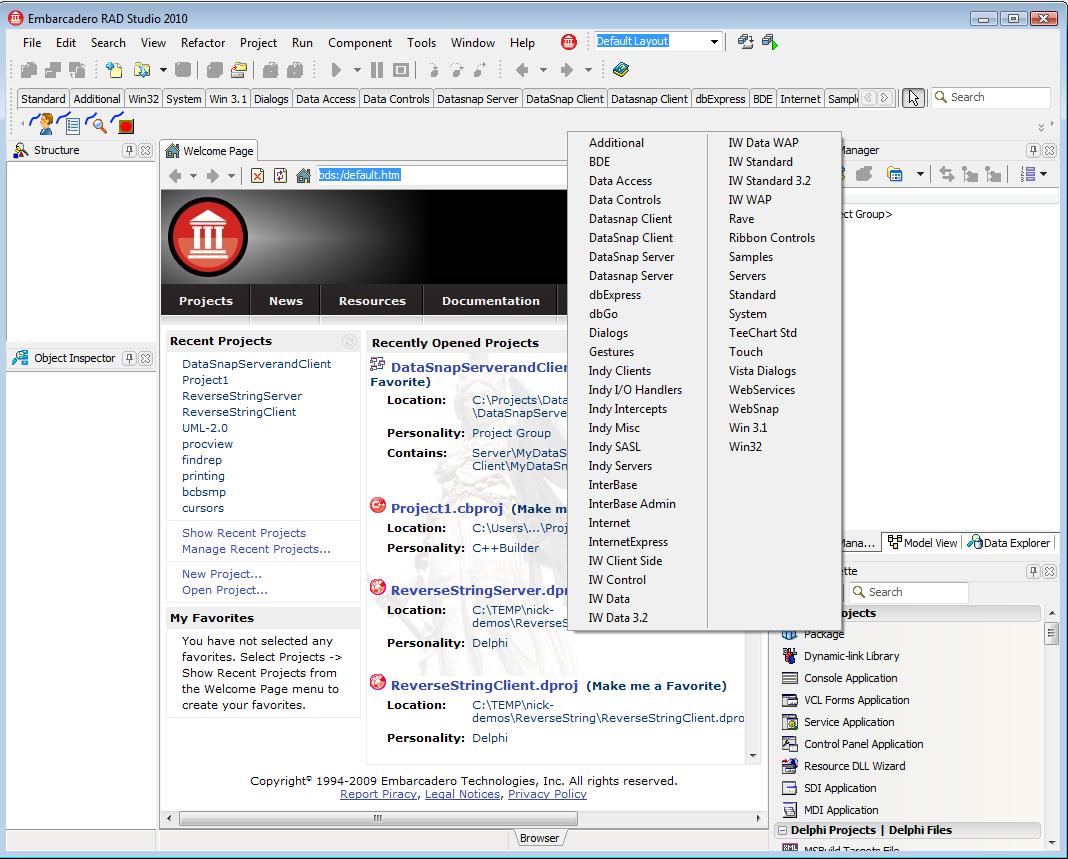Screen dimensions: 1068x859
Task: Toggle the Object Inspector pin button
Action: pyautogui.click(x=129, y=359)
